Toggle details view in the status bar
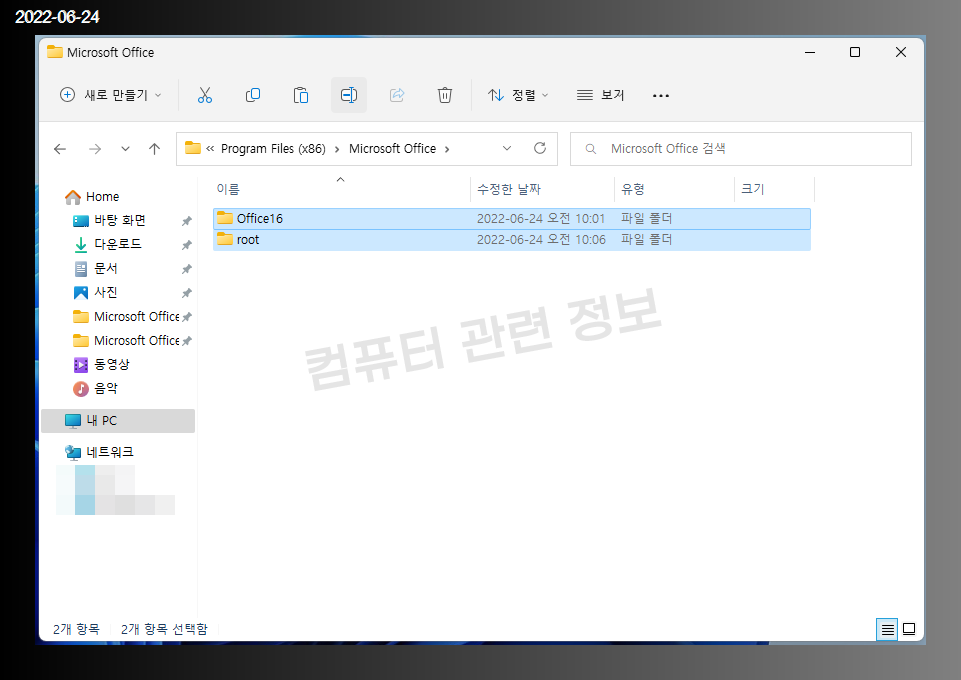 (x=887, y=629)
